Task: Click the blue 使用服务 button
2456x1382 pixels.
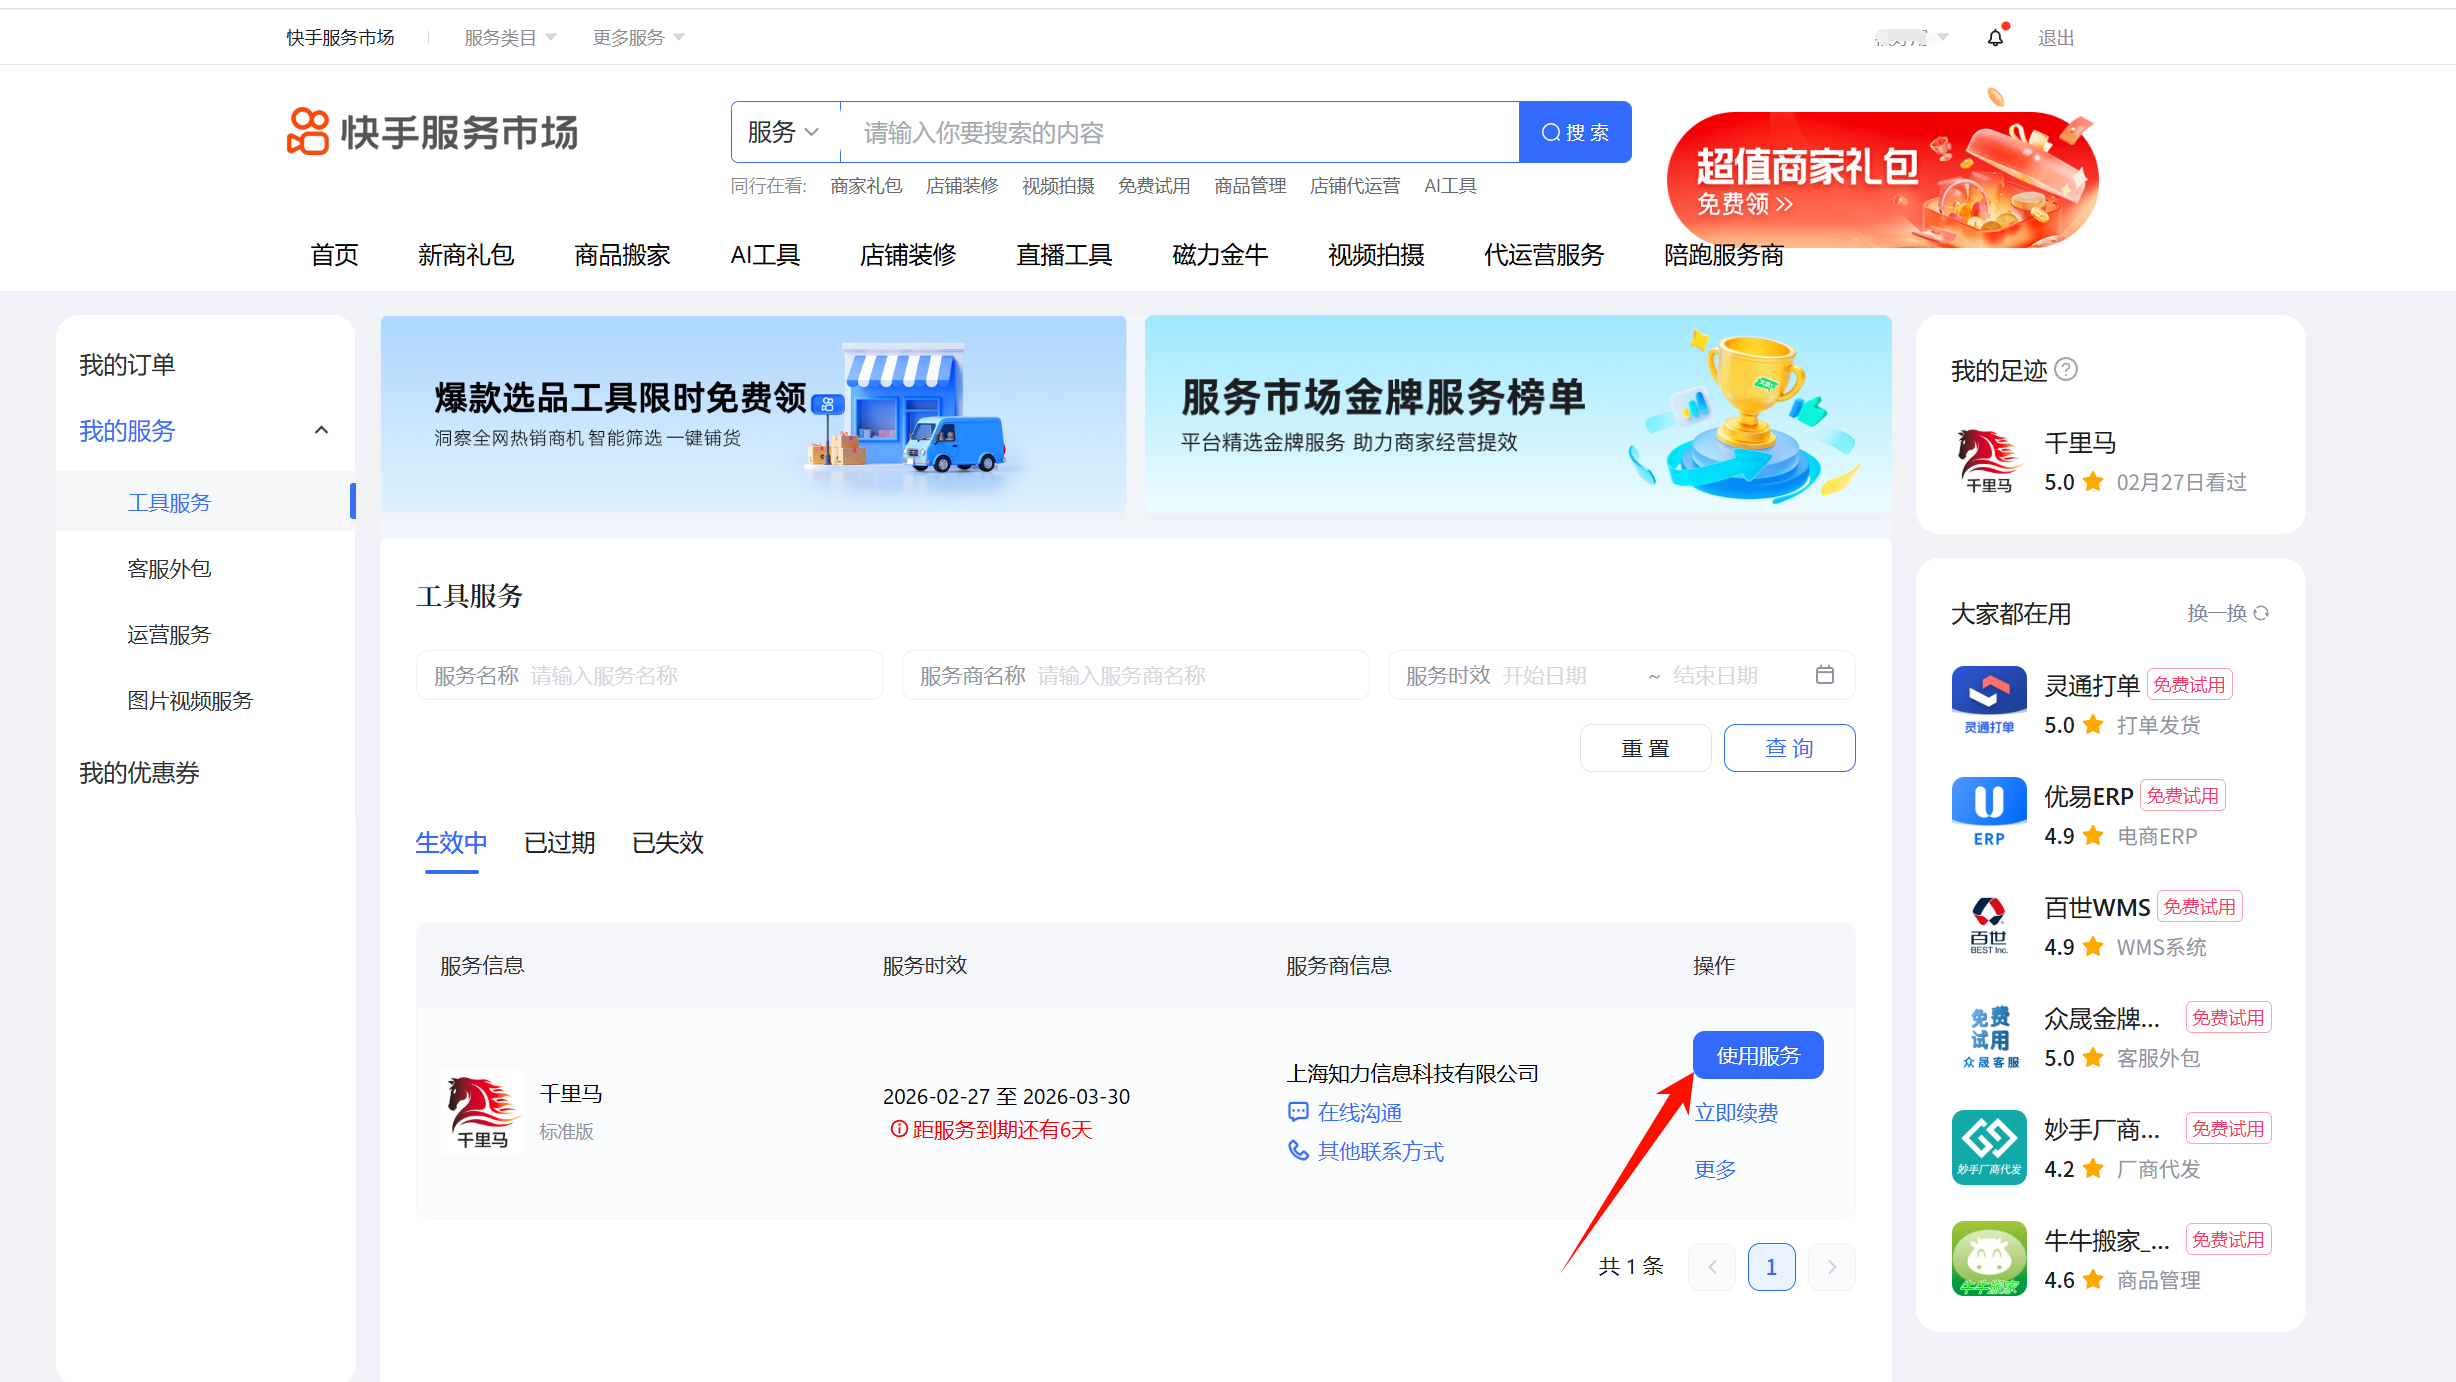Action: (1757, 1055)
